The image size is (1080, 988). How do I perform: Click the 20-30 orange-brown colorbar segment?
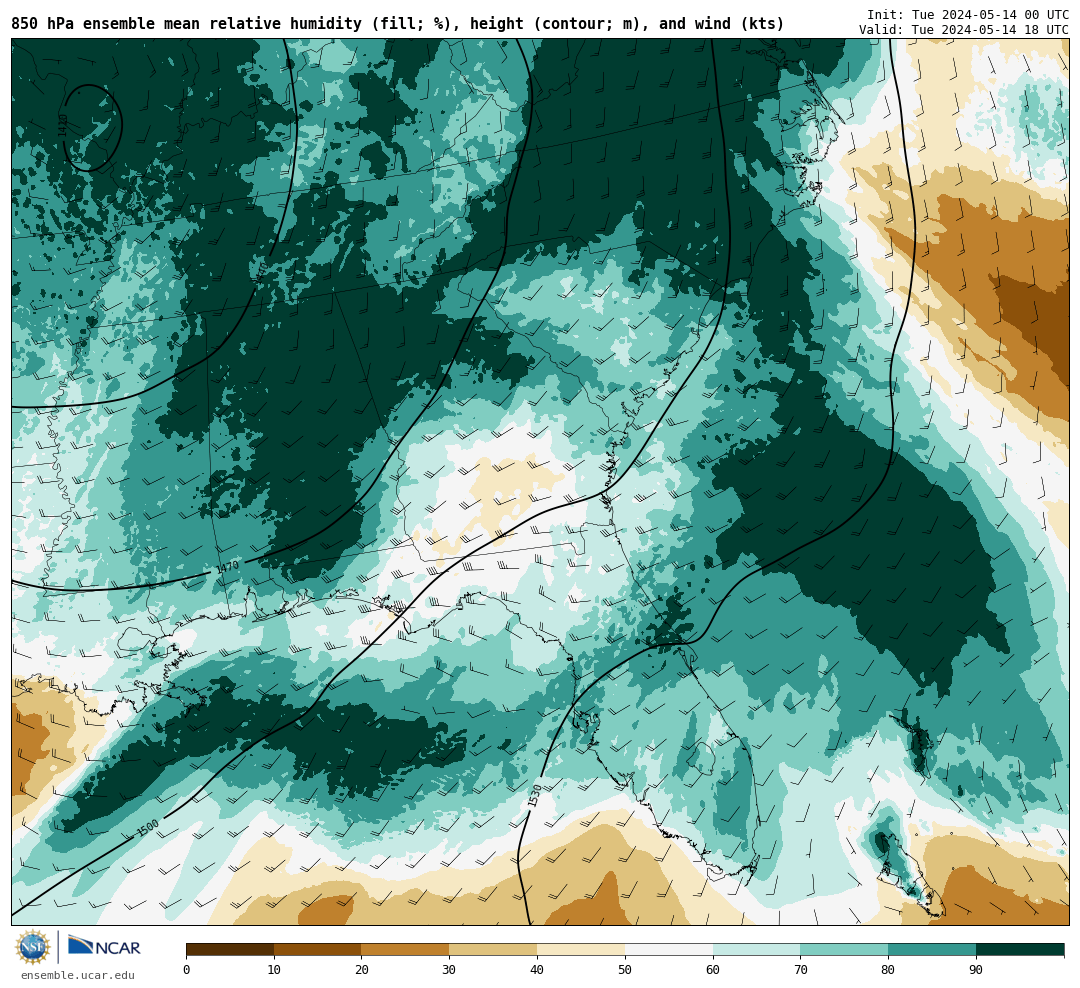coord(406,950)
